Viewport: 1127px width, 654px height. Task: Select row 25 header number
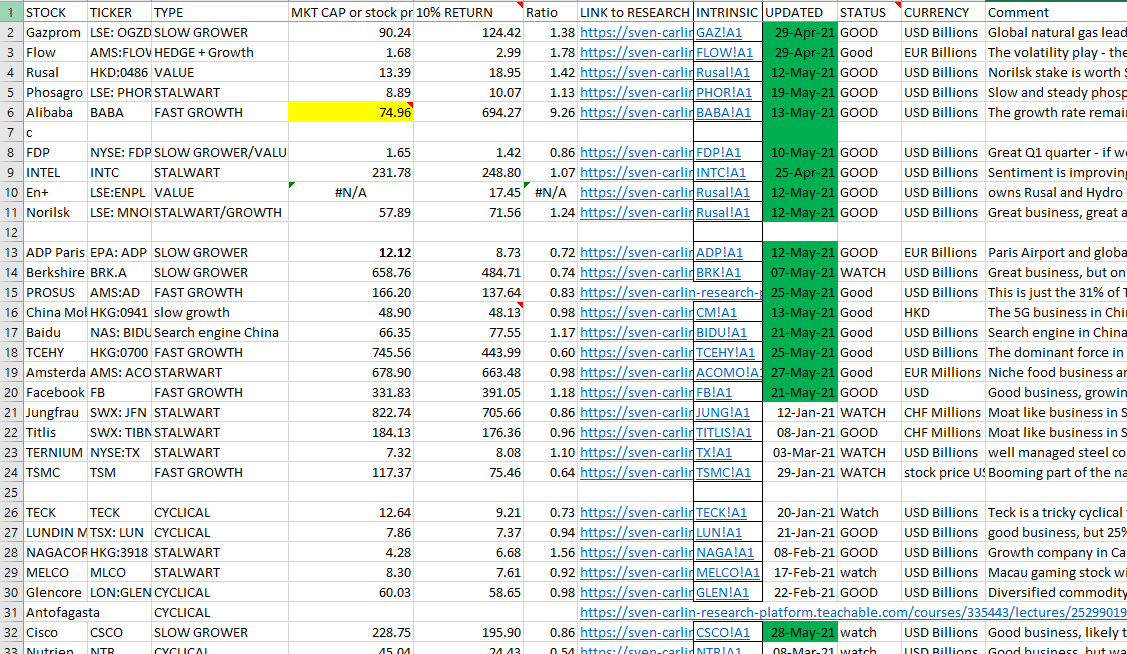11,492
